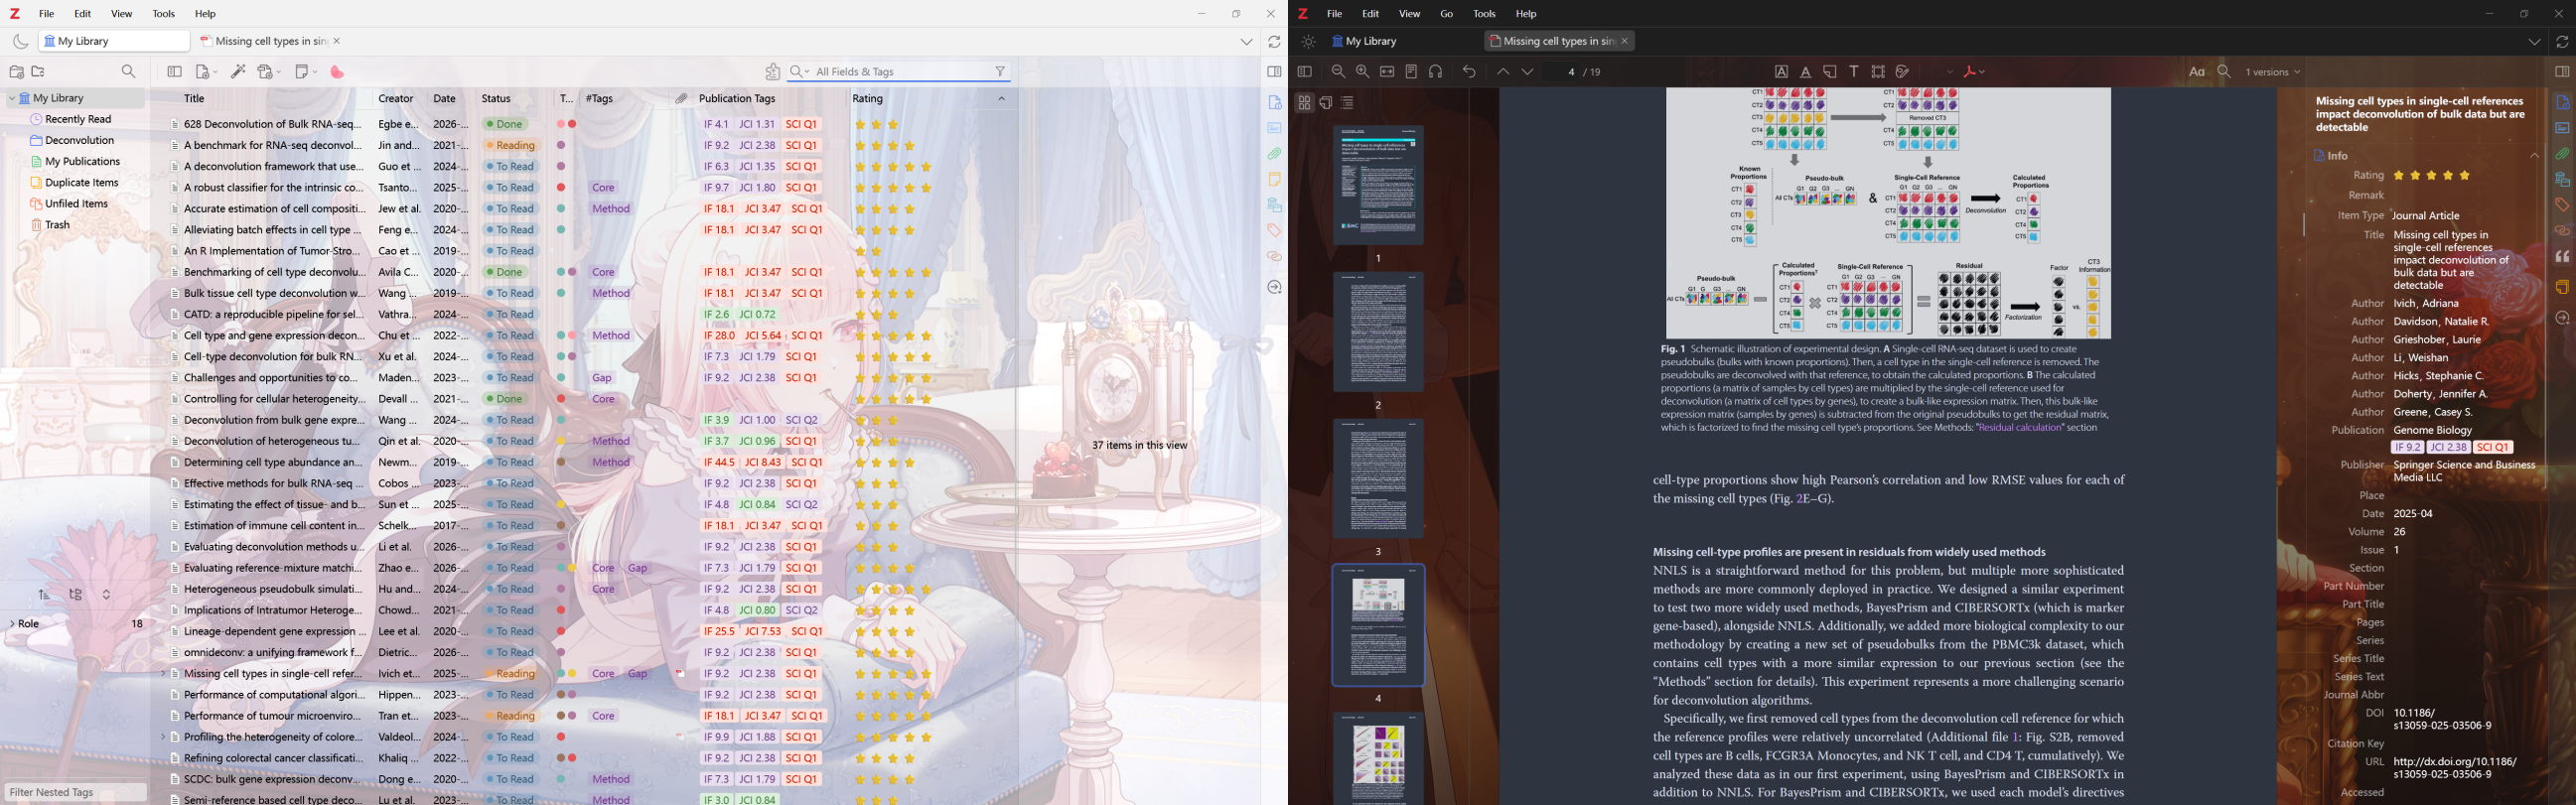Sort the item list by Status column
This screenshot has height=805, width=2576.
coord(496,99)
